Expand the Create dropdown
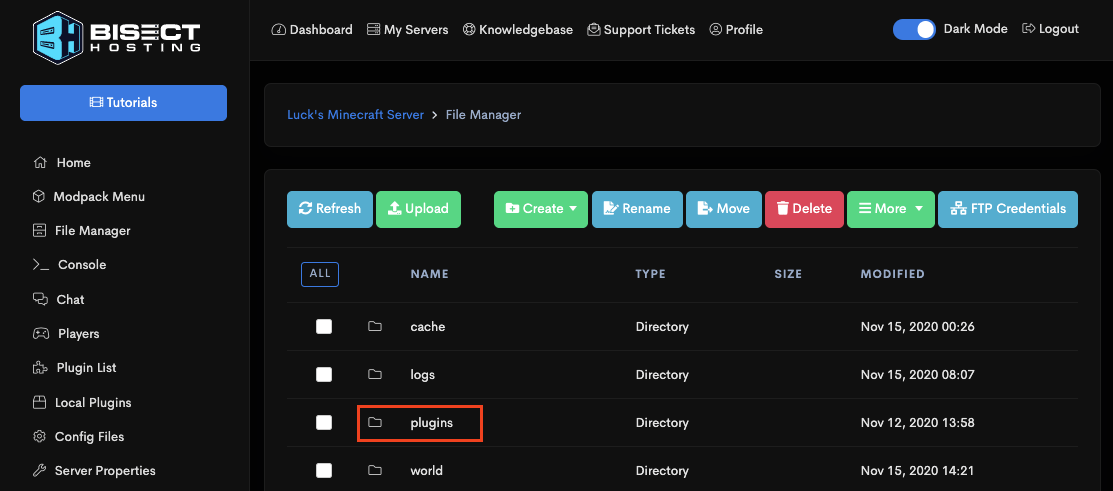This screenshot has width=1113, height=491. [541, 209]
